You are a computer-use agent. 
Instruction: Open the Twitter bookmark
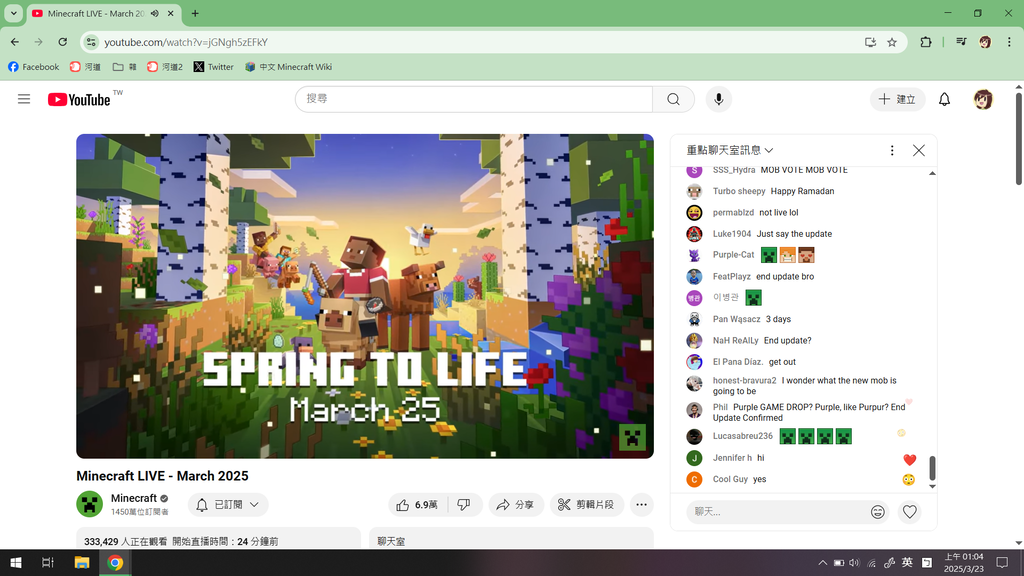pyautogui.click(x=214, y=67)
